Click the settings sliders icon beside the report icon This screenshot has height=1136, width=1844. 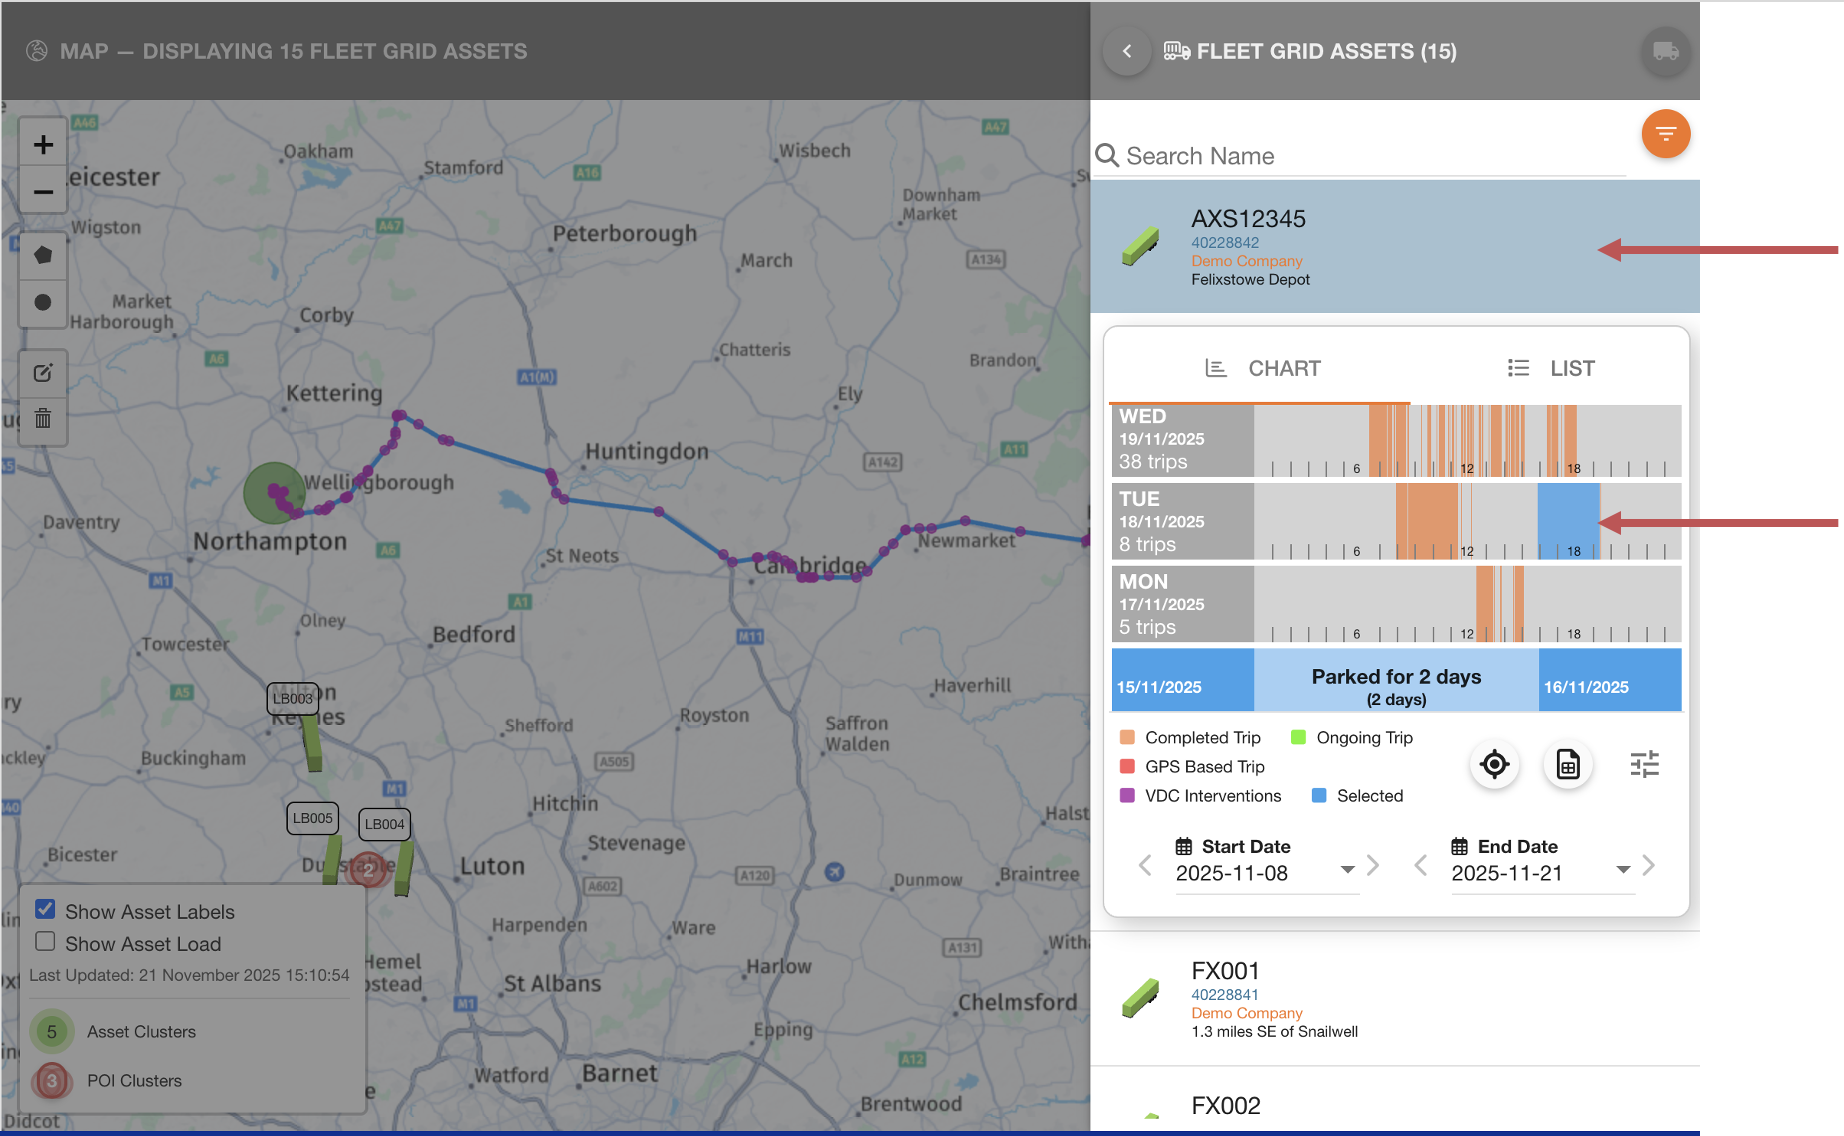(1644, 764)
